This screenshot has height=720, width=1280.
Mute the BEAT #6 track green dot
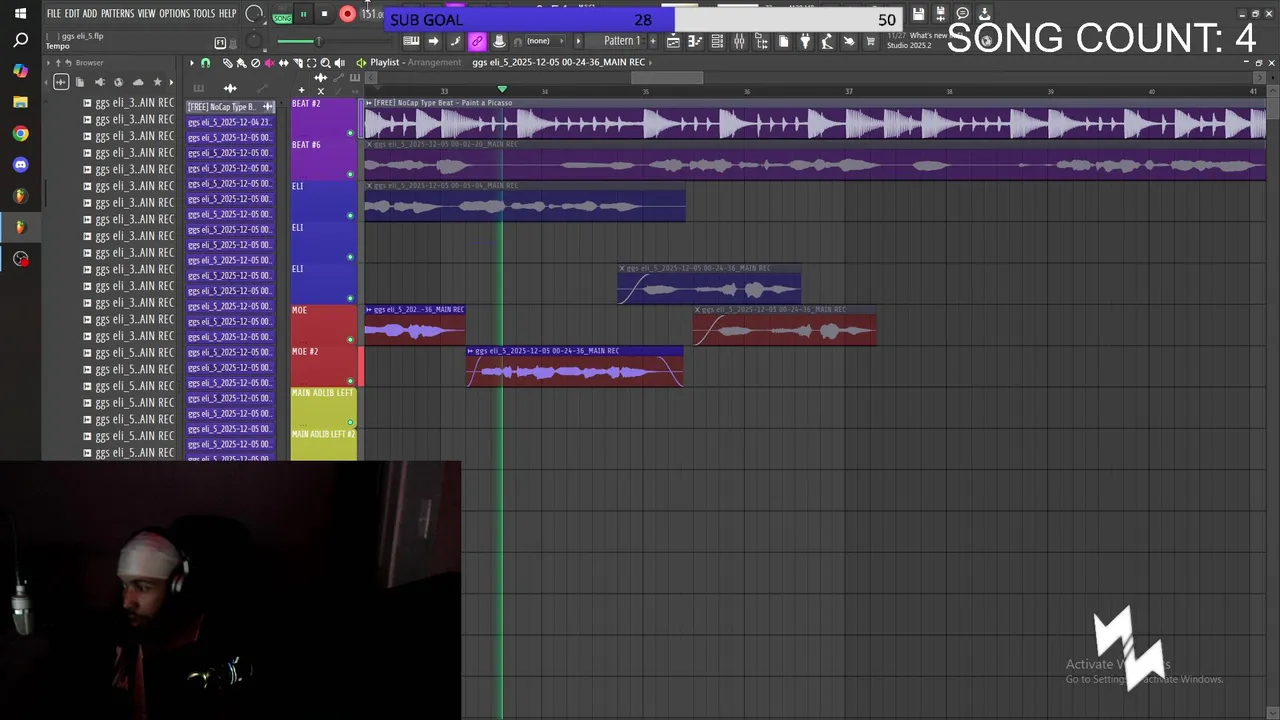pos(350,174)
